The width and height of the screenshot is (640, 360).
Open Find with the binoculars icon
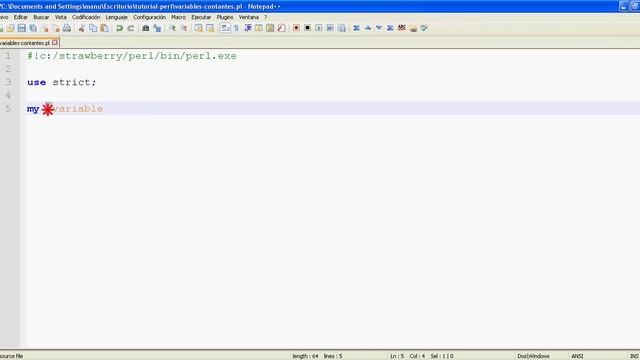point(146,28)
